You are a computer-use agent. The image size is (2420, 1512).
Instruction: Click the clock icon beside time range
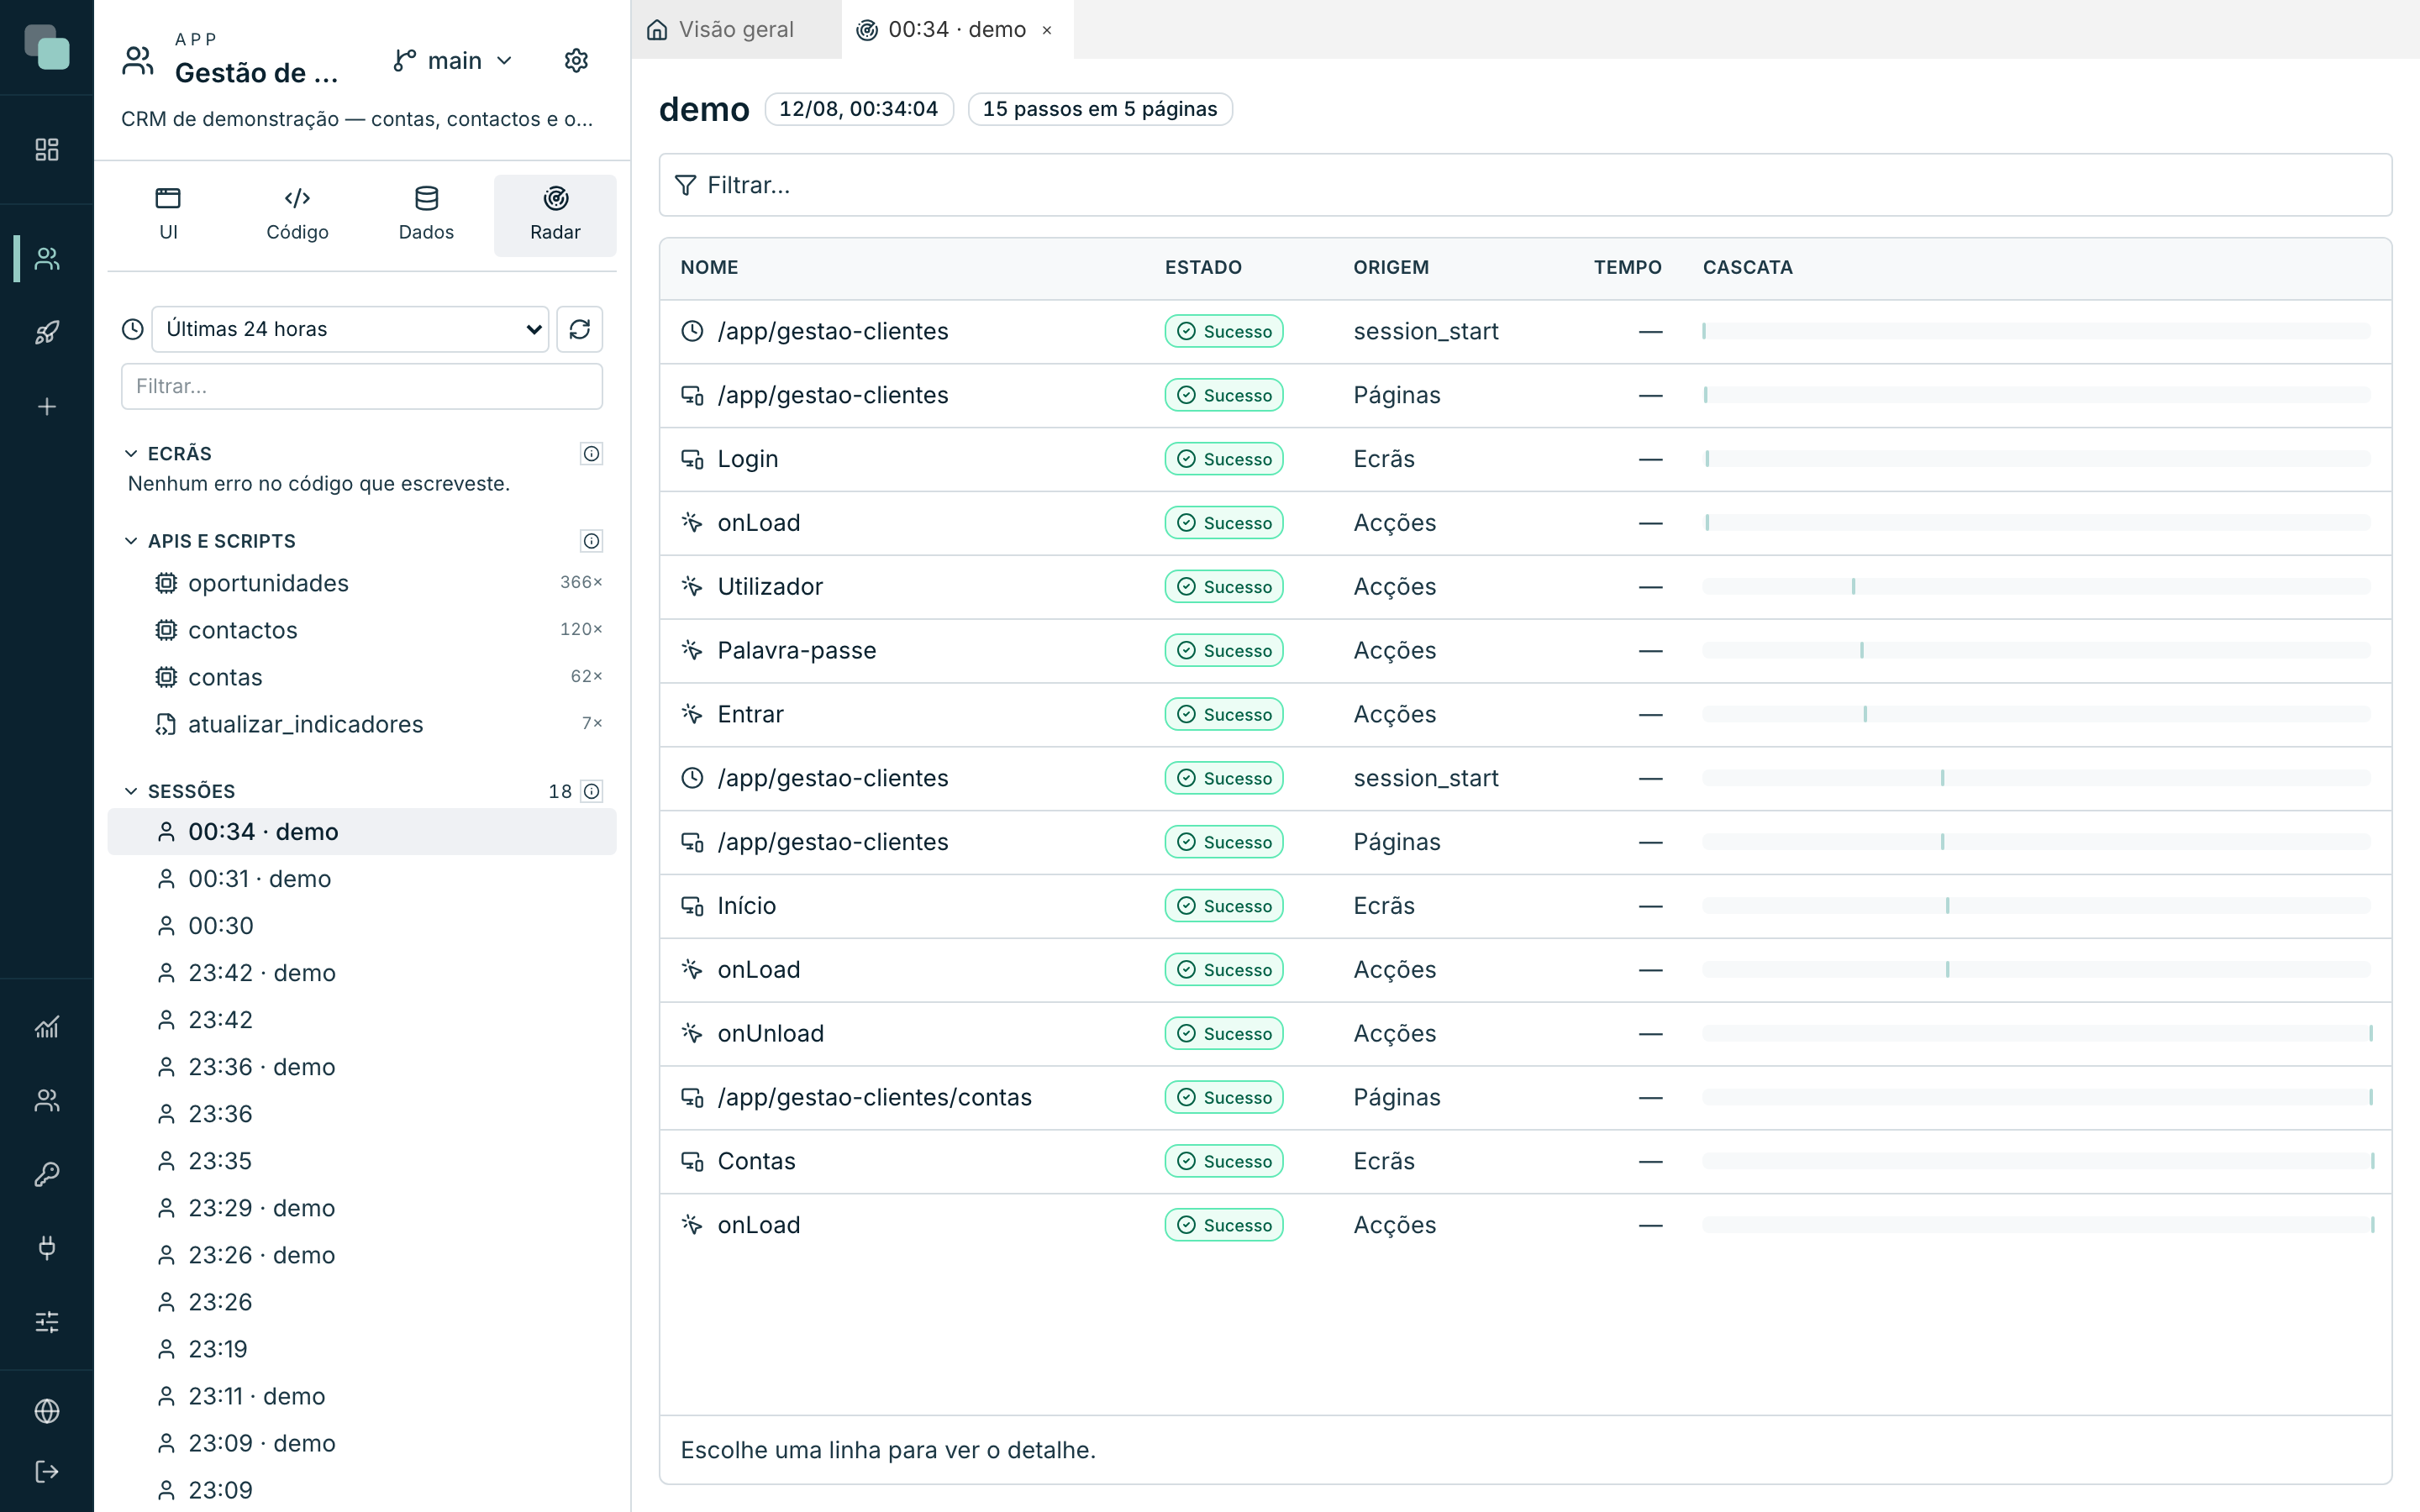[133, 329]
